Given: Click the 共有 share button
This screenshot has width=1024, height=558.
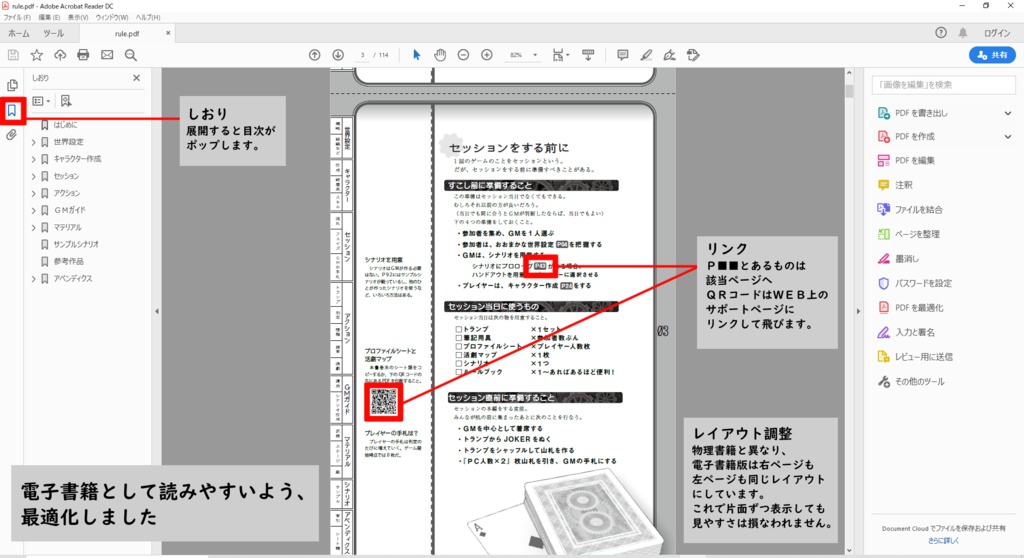Looking at the screenshot, I should (992, 56).
